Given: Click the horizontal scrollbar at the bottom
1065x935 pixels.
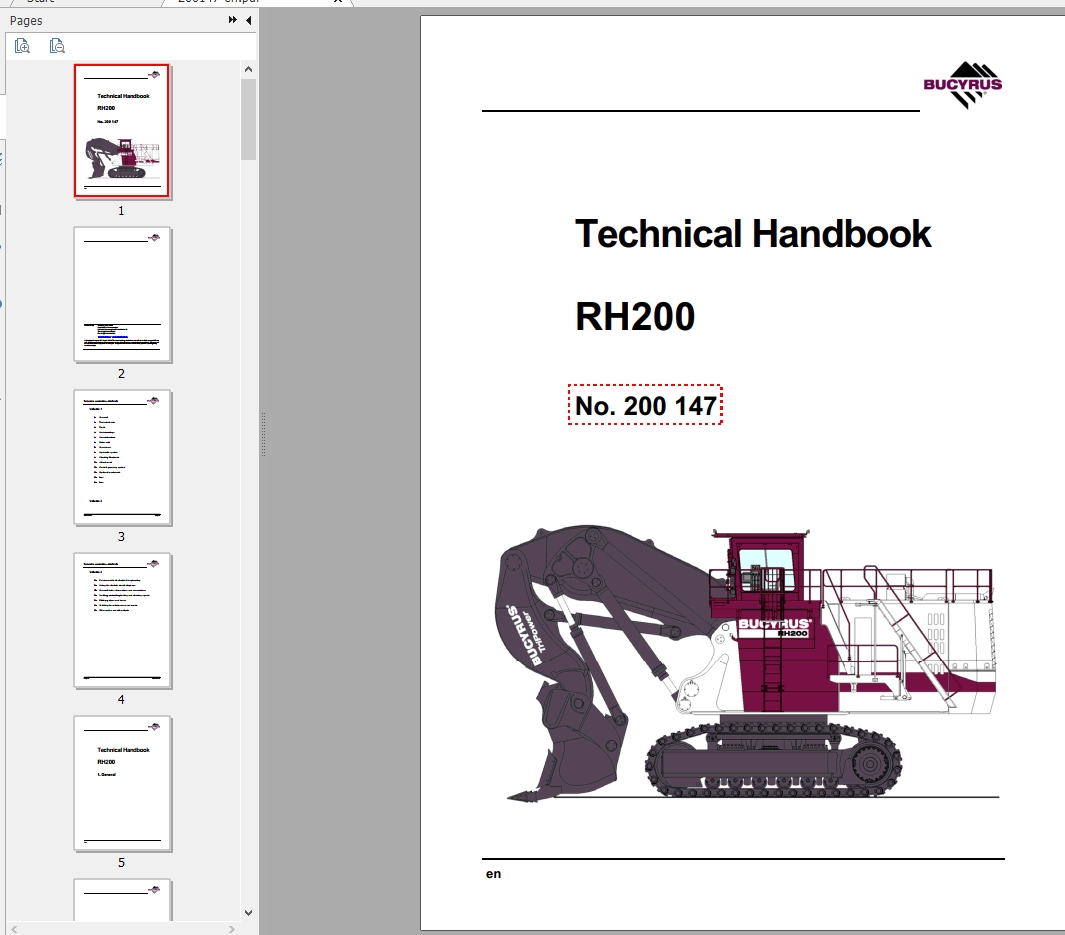Looking at the screenshot, I should pyautogui.click(x=120, y=928).
